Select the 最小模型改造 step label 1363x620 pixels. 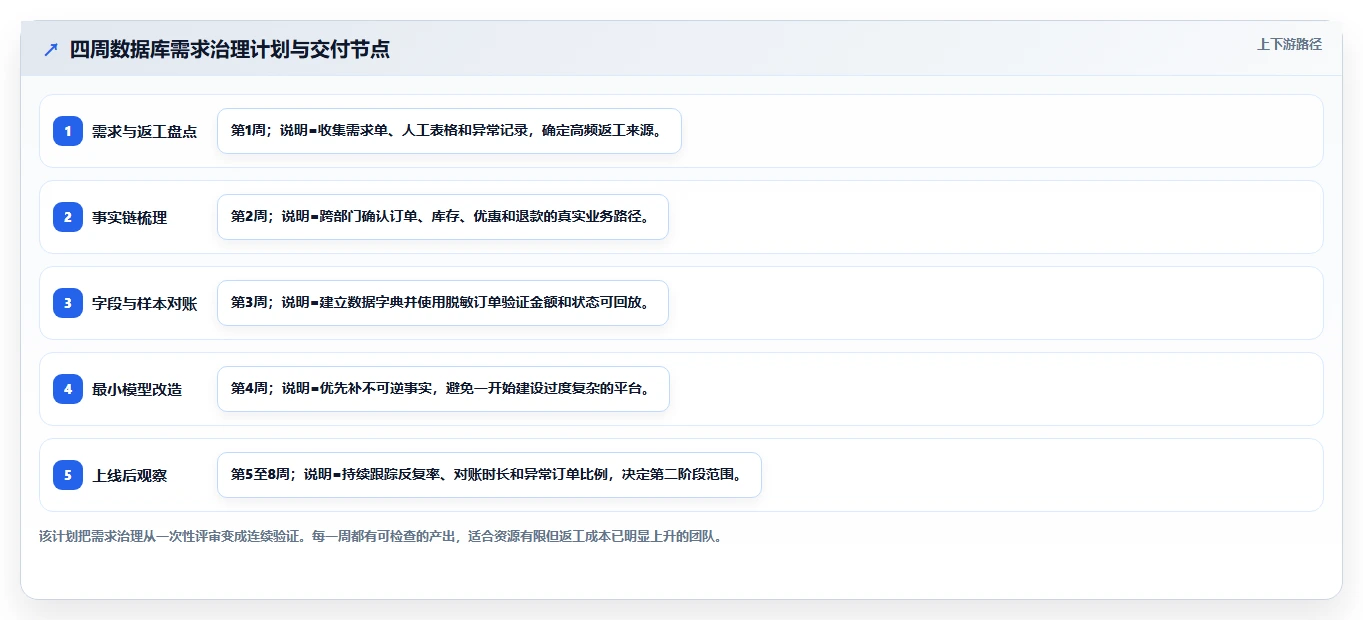coord(137,389)
